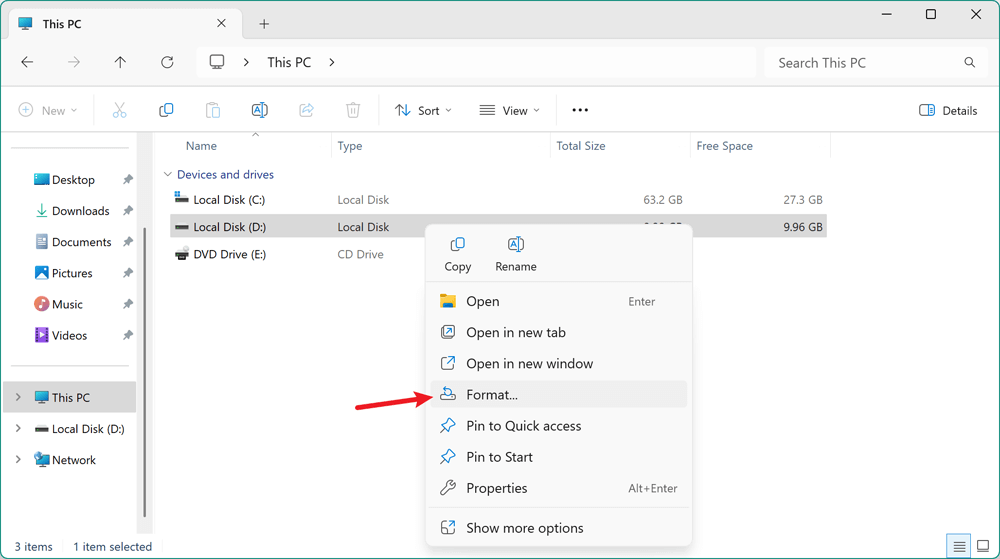Click the Rename icon in the toolbar
Image resolution: width=1000 pixels, height=559 pixels.
[x=260, y=110]
